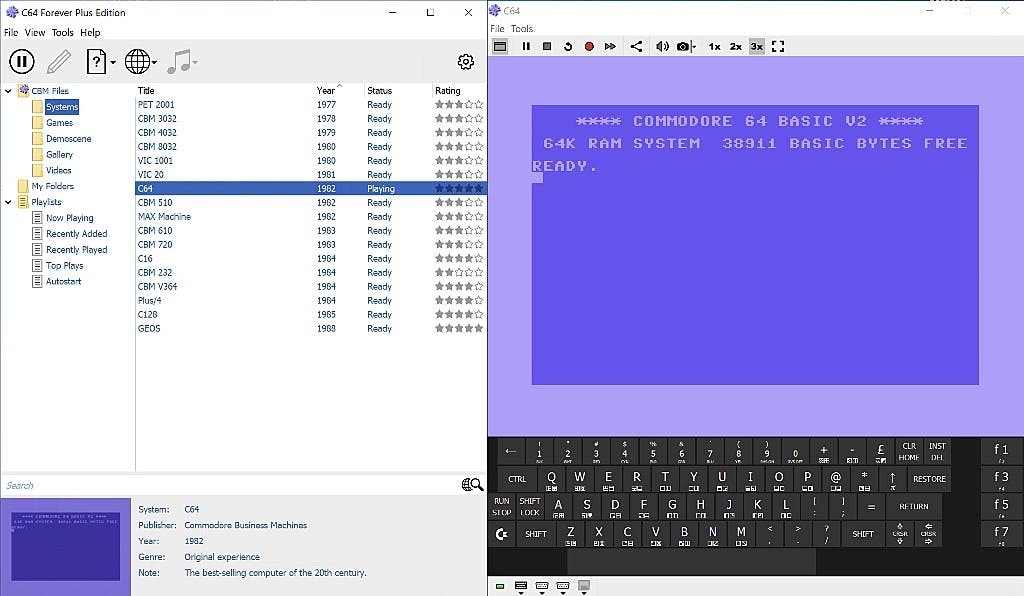The height and width of the screenshot is (596, 1024).
Task: Click the music notes icon
Action: pos(178,62)
